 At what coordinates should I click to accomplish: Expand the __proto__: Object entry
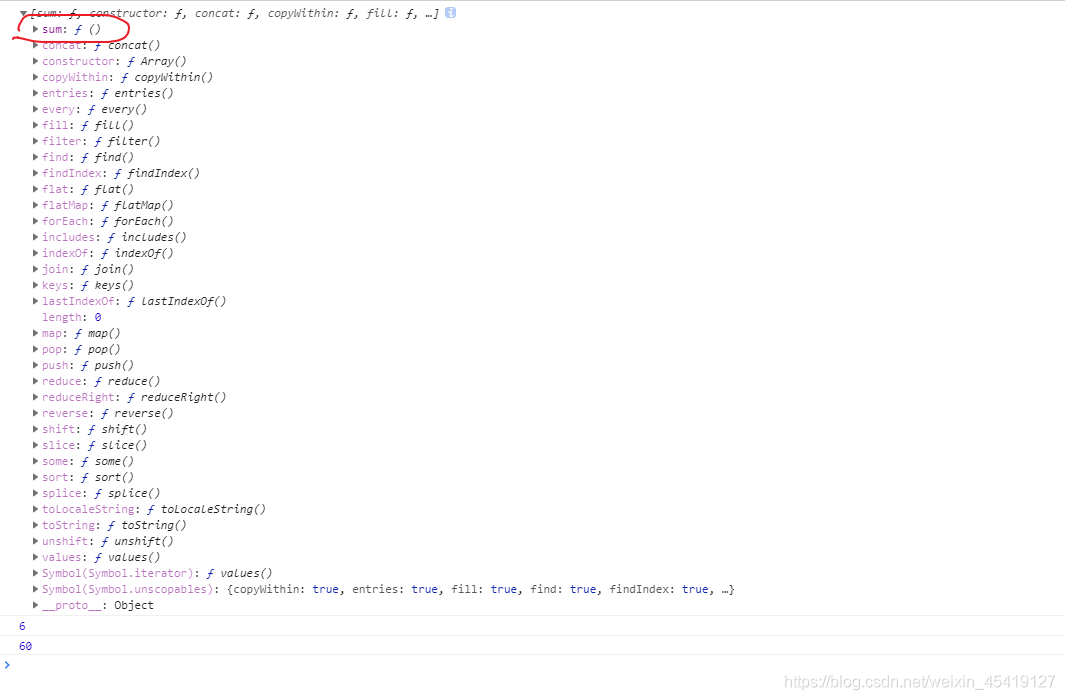coord(35,605)
